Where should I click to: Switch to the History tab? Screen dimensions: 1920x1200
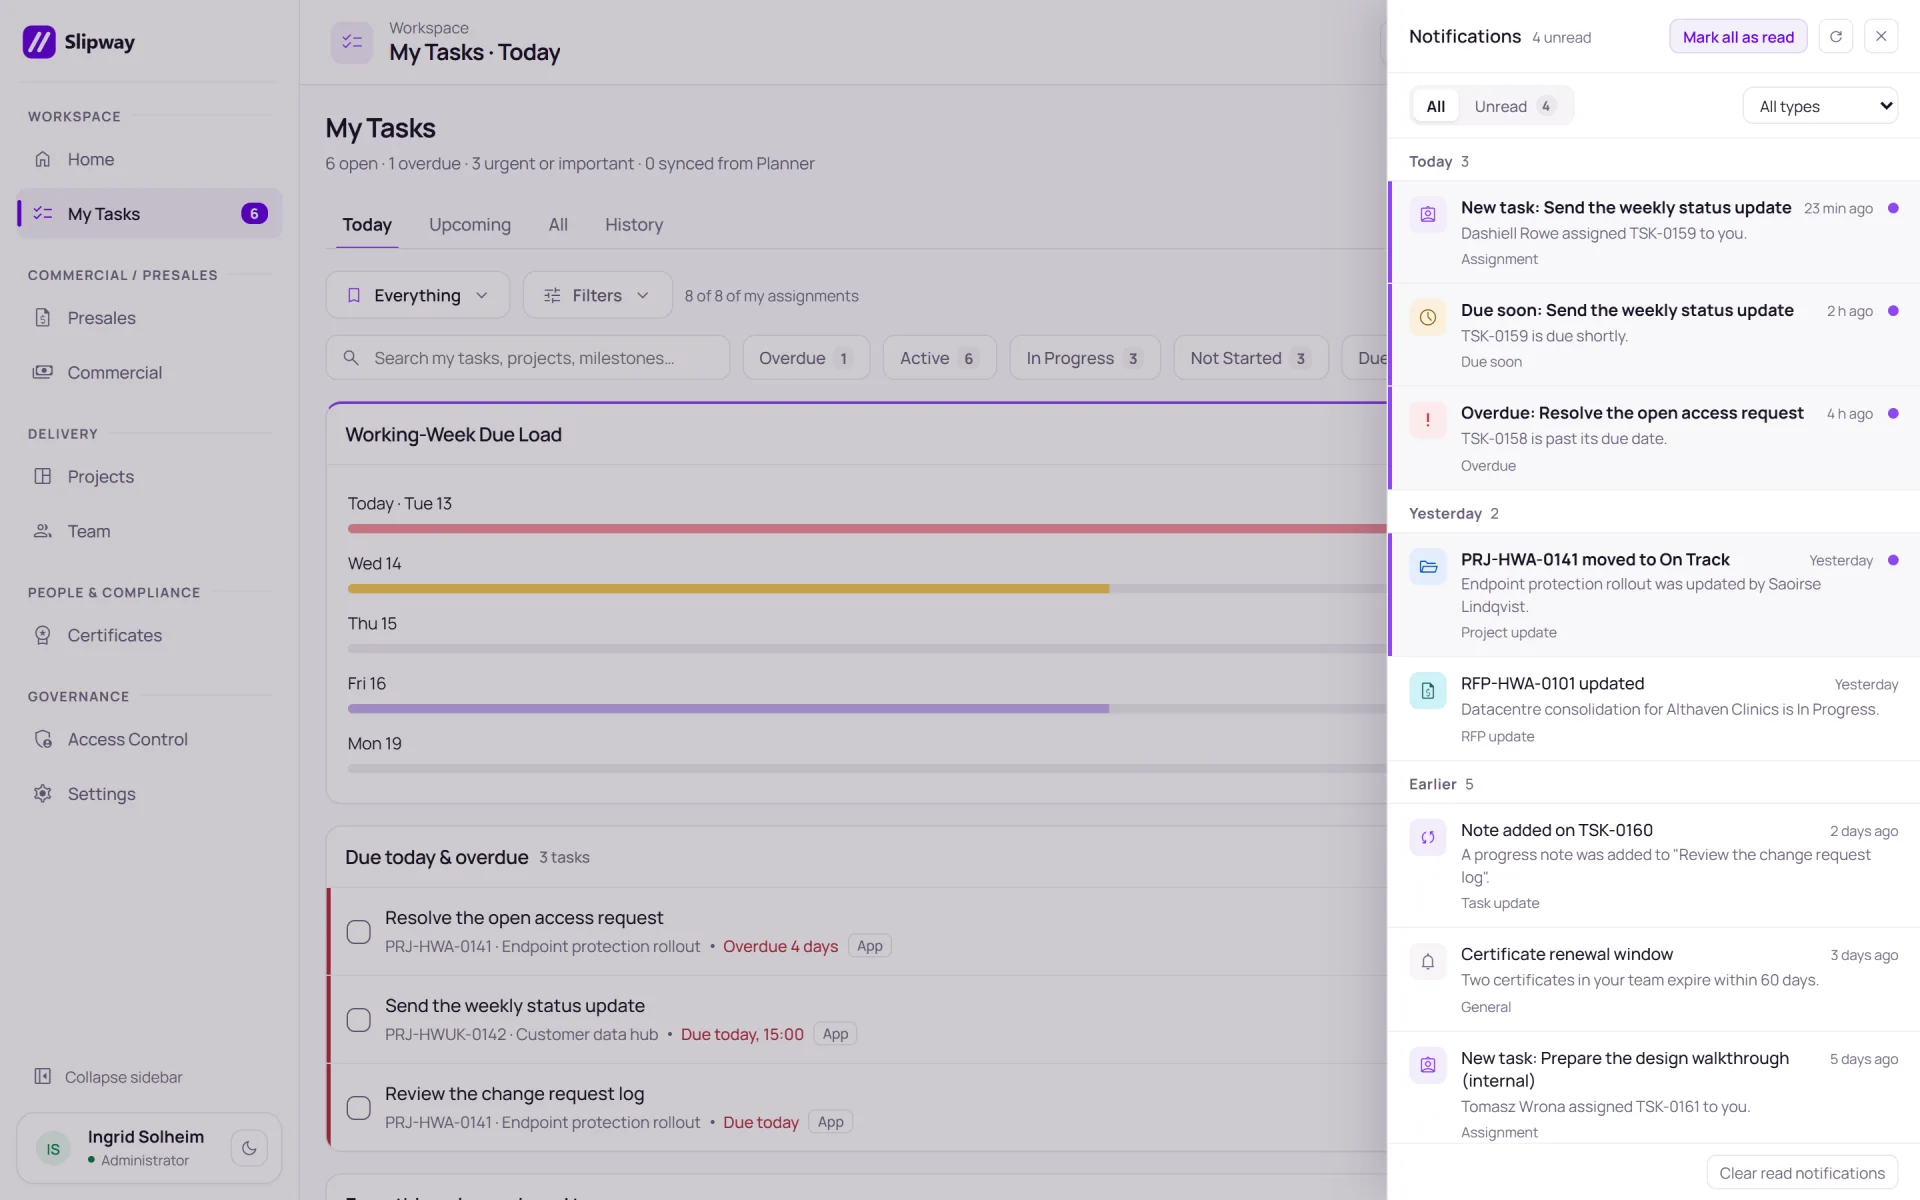pyautogui.click(x=634, y=225)
